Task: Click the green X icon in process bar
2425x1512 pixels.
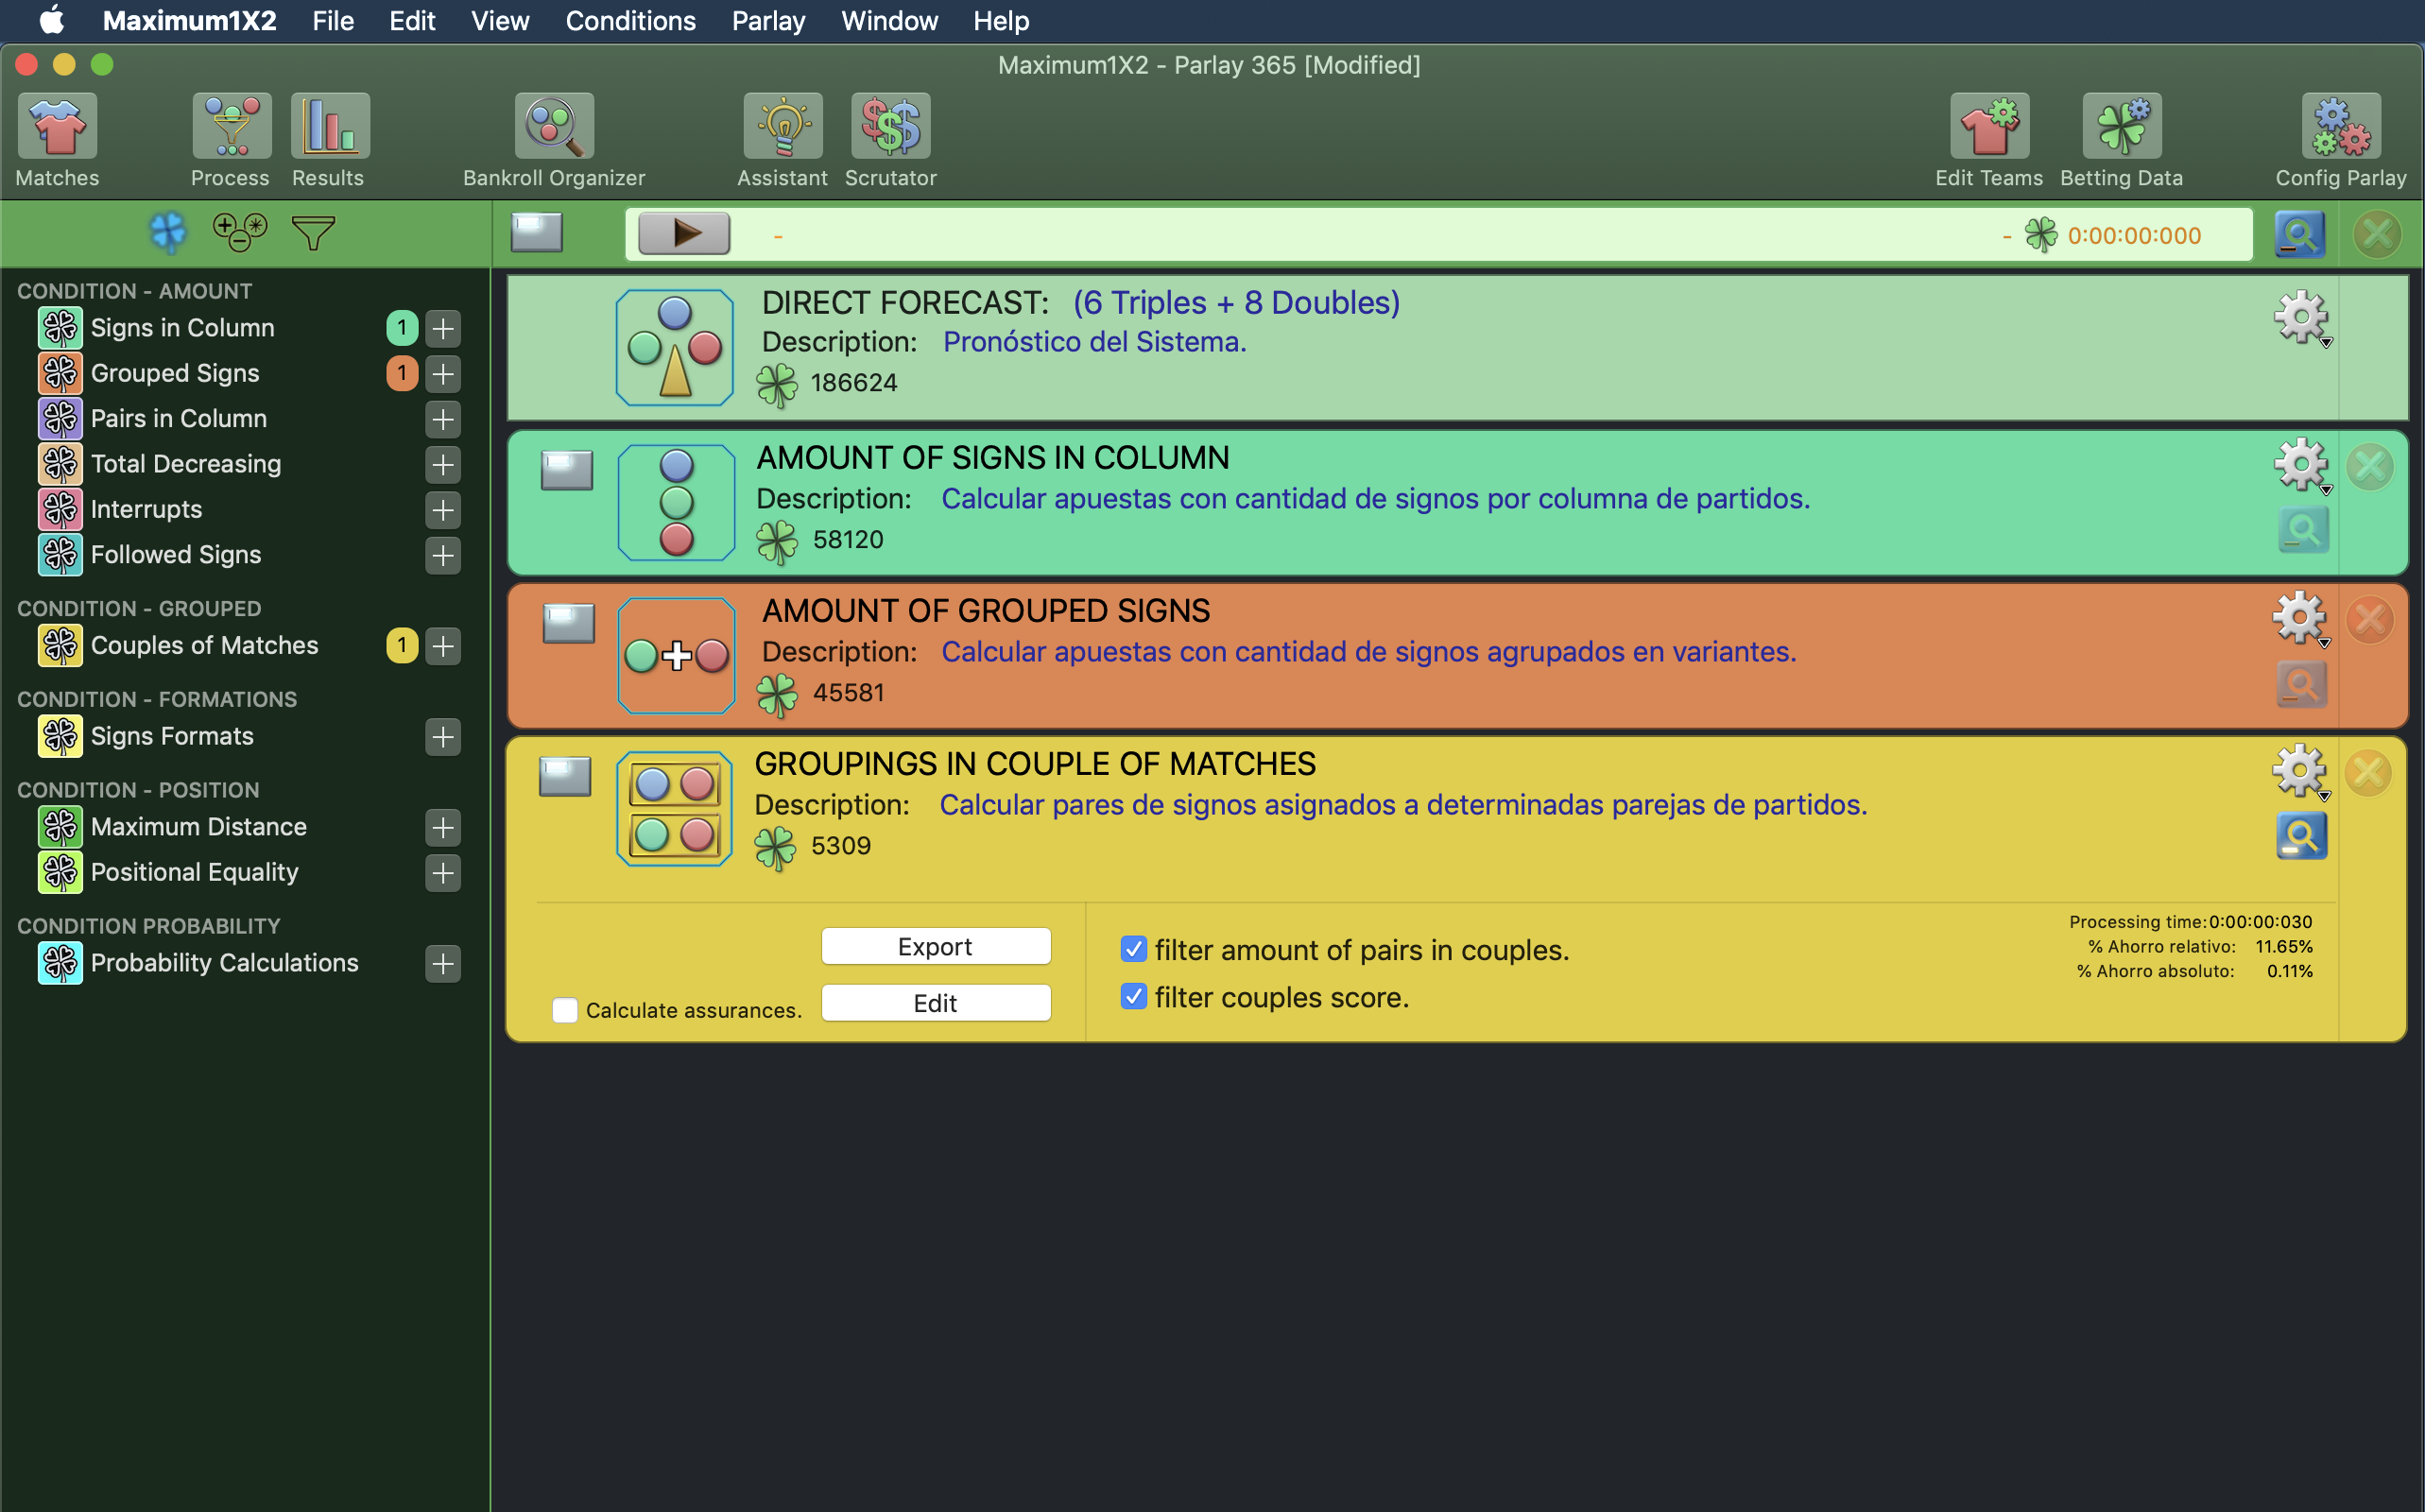Action: (x=2378, y=235)
